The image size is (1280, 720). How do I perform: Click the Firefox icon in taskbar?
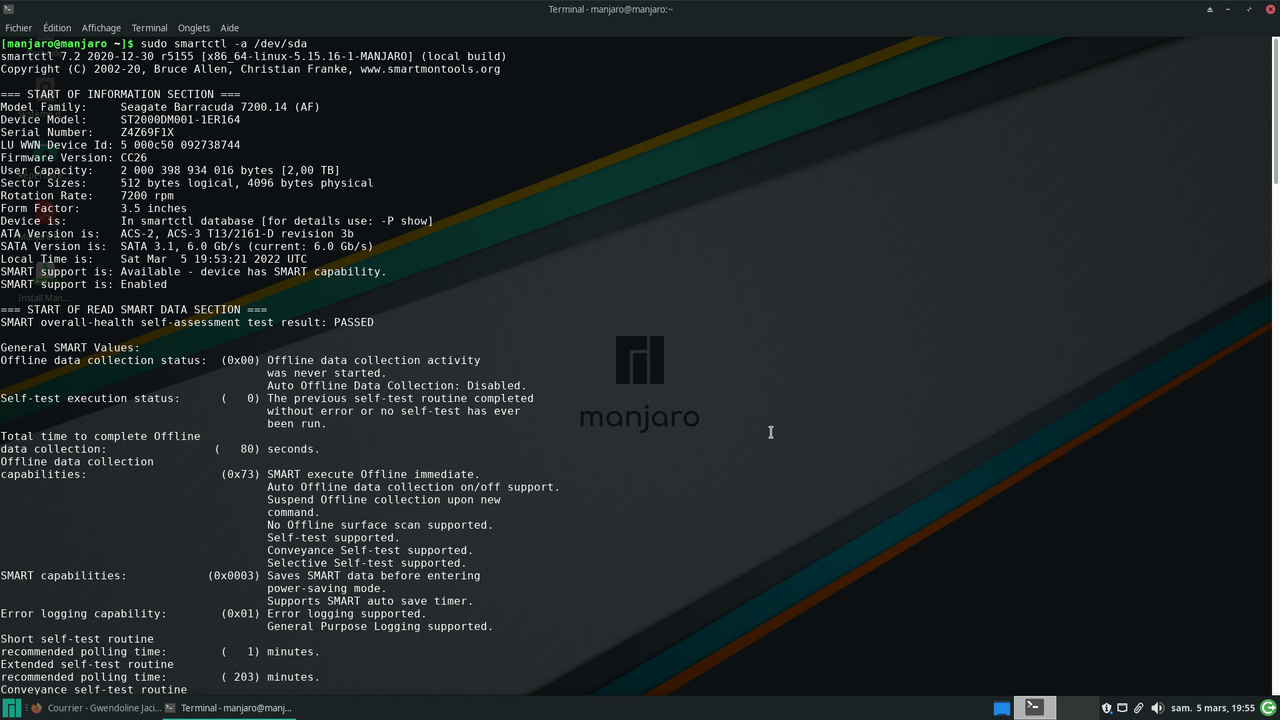37,708
